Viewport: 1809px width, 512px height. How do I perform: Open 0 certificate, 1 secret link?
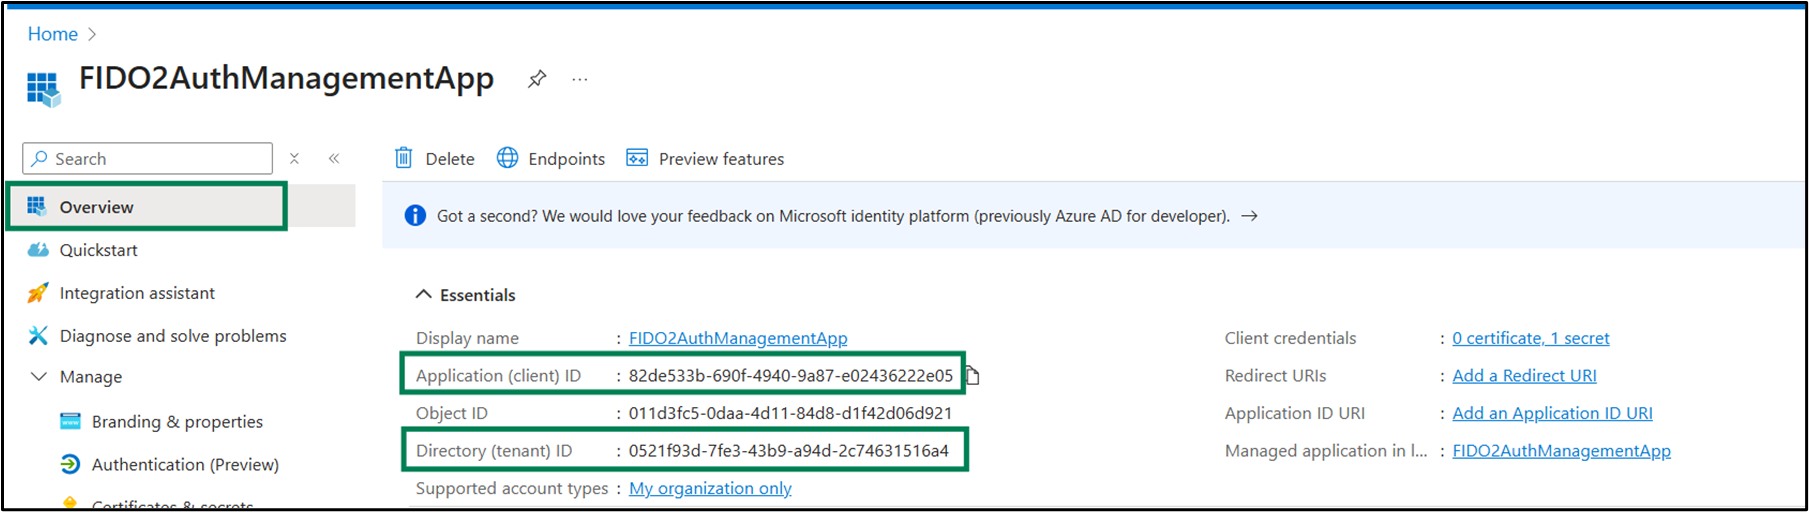point(1531,338)
